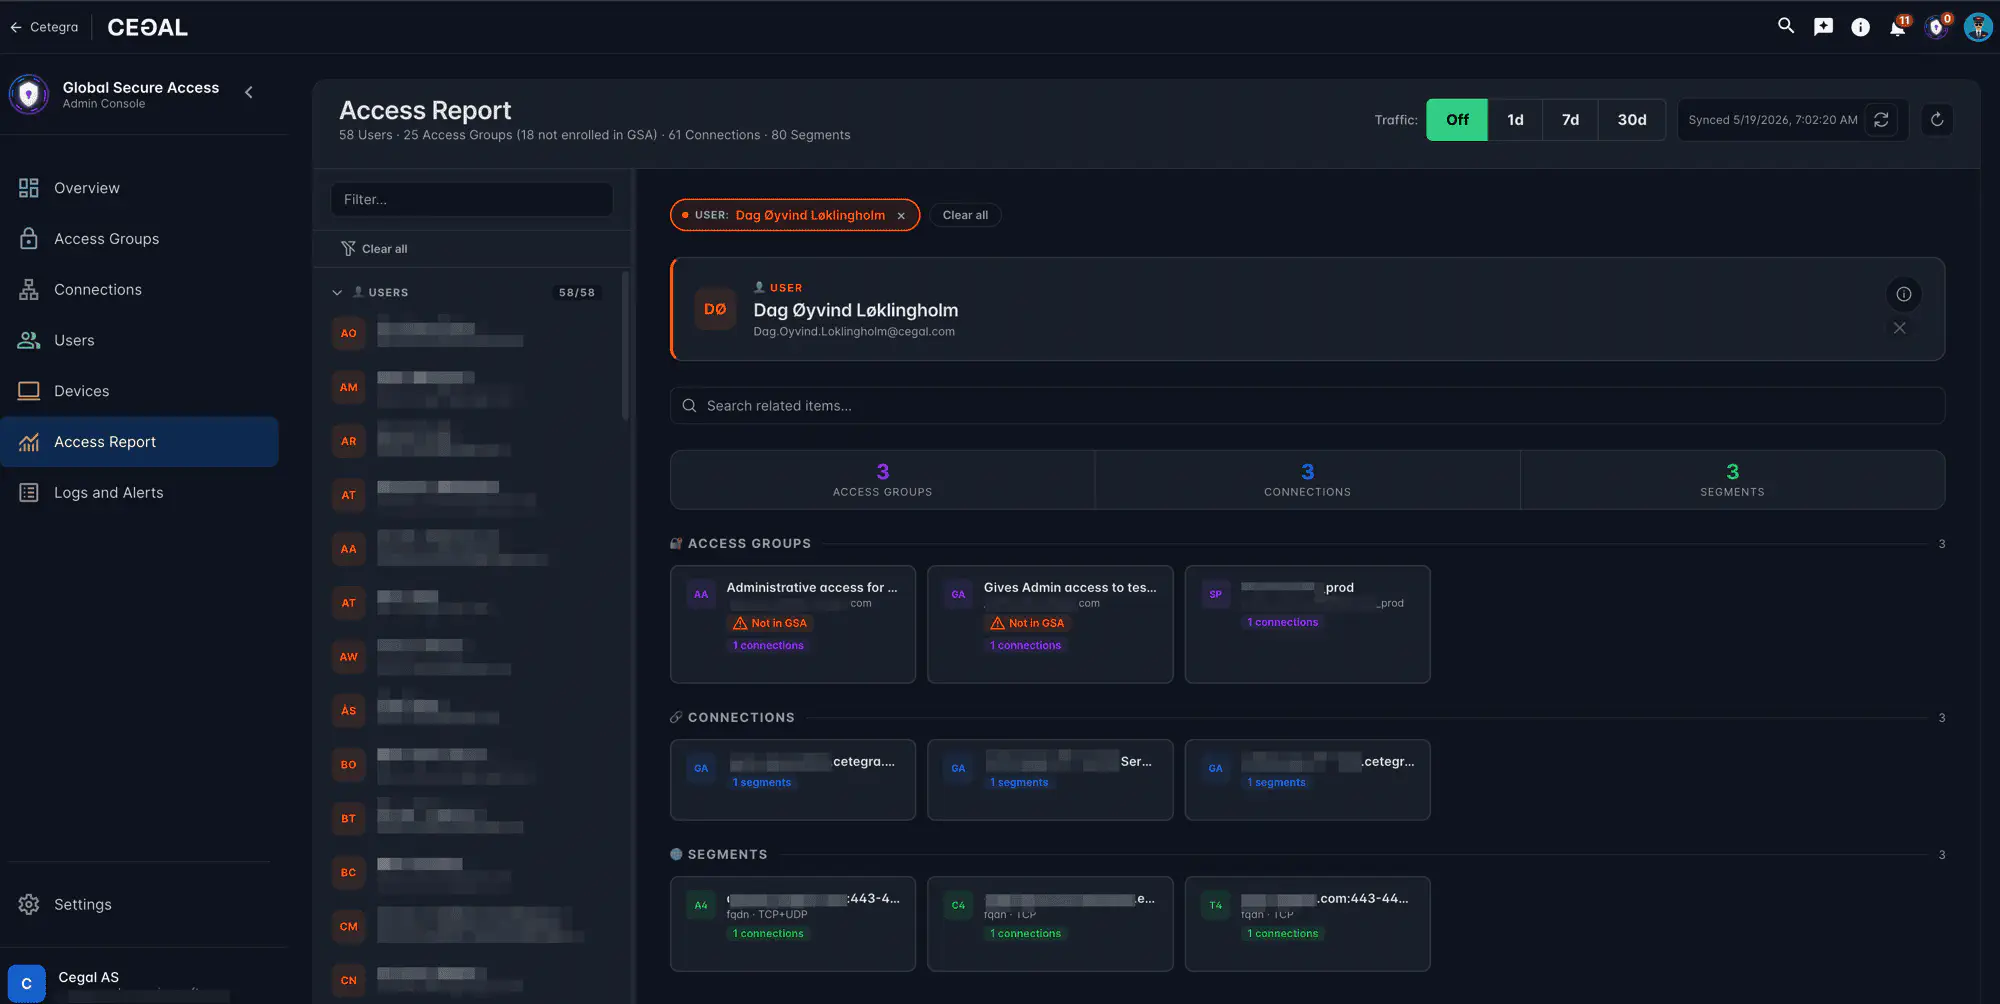Open the T4 segment card

click(1307, 924)
